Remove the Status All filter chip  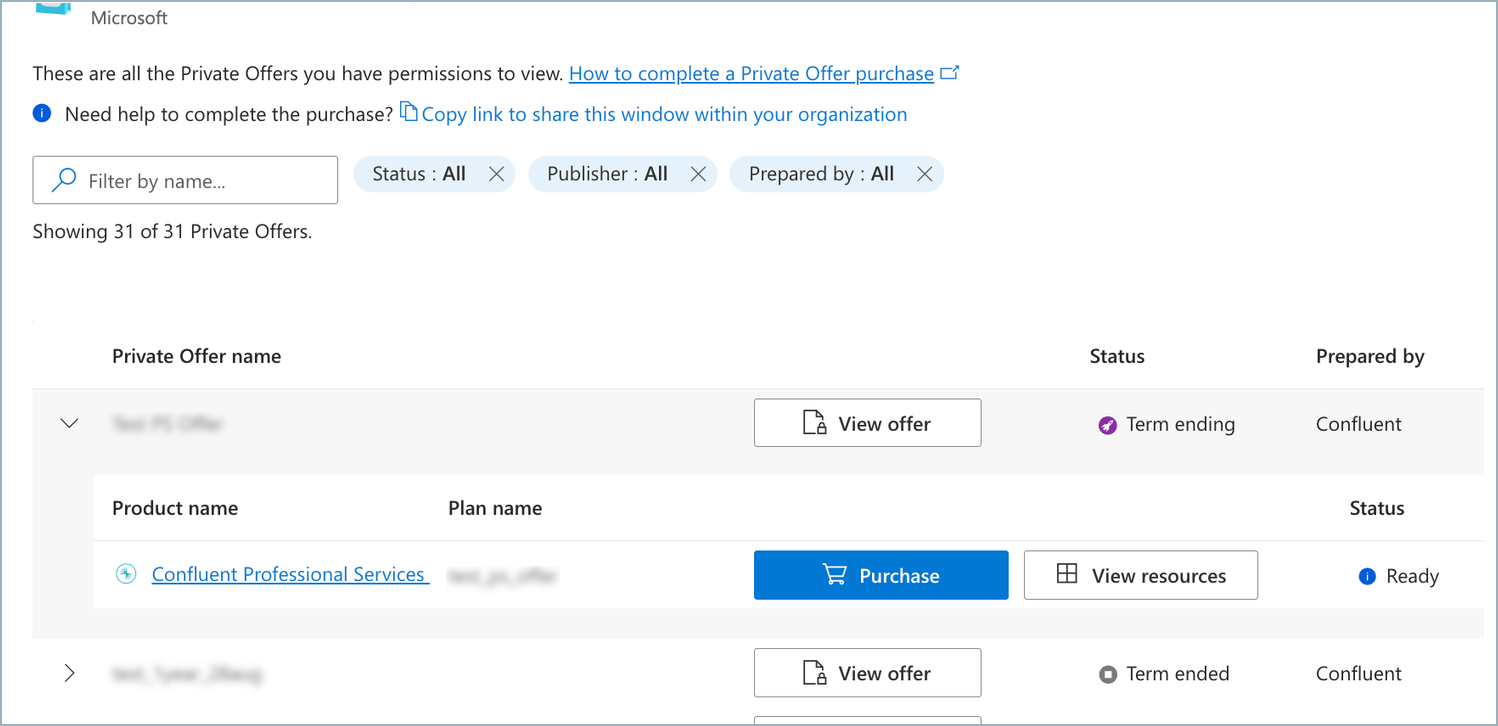(x=497, y=174)
